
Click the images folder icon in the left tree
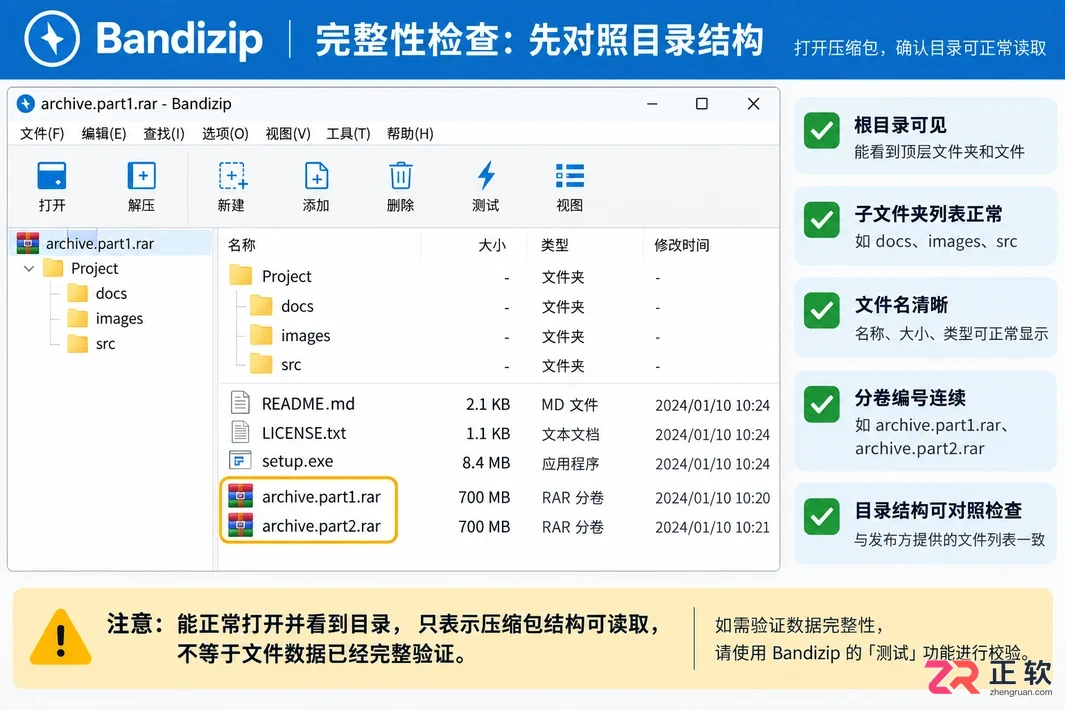point(77,318)
